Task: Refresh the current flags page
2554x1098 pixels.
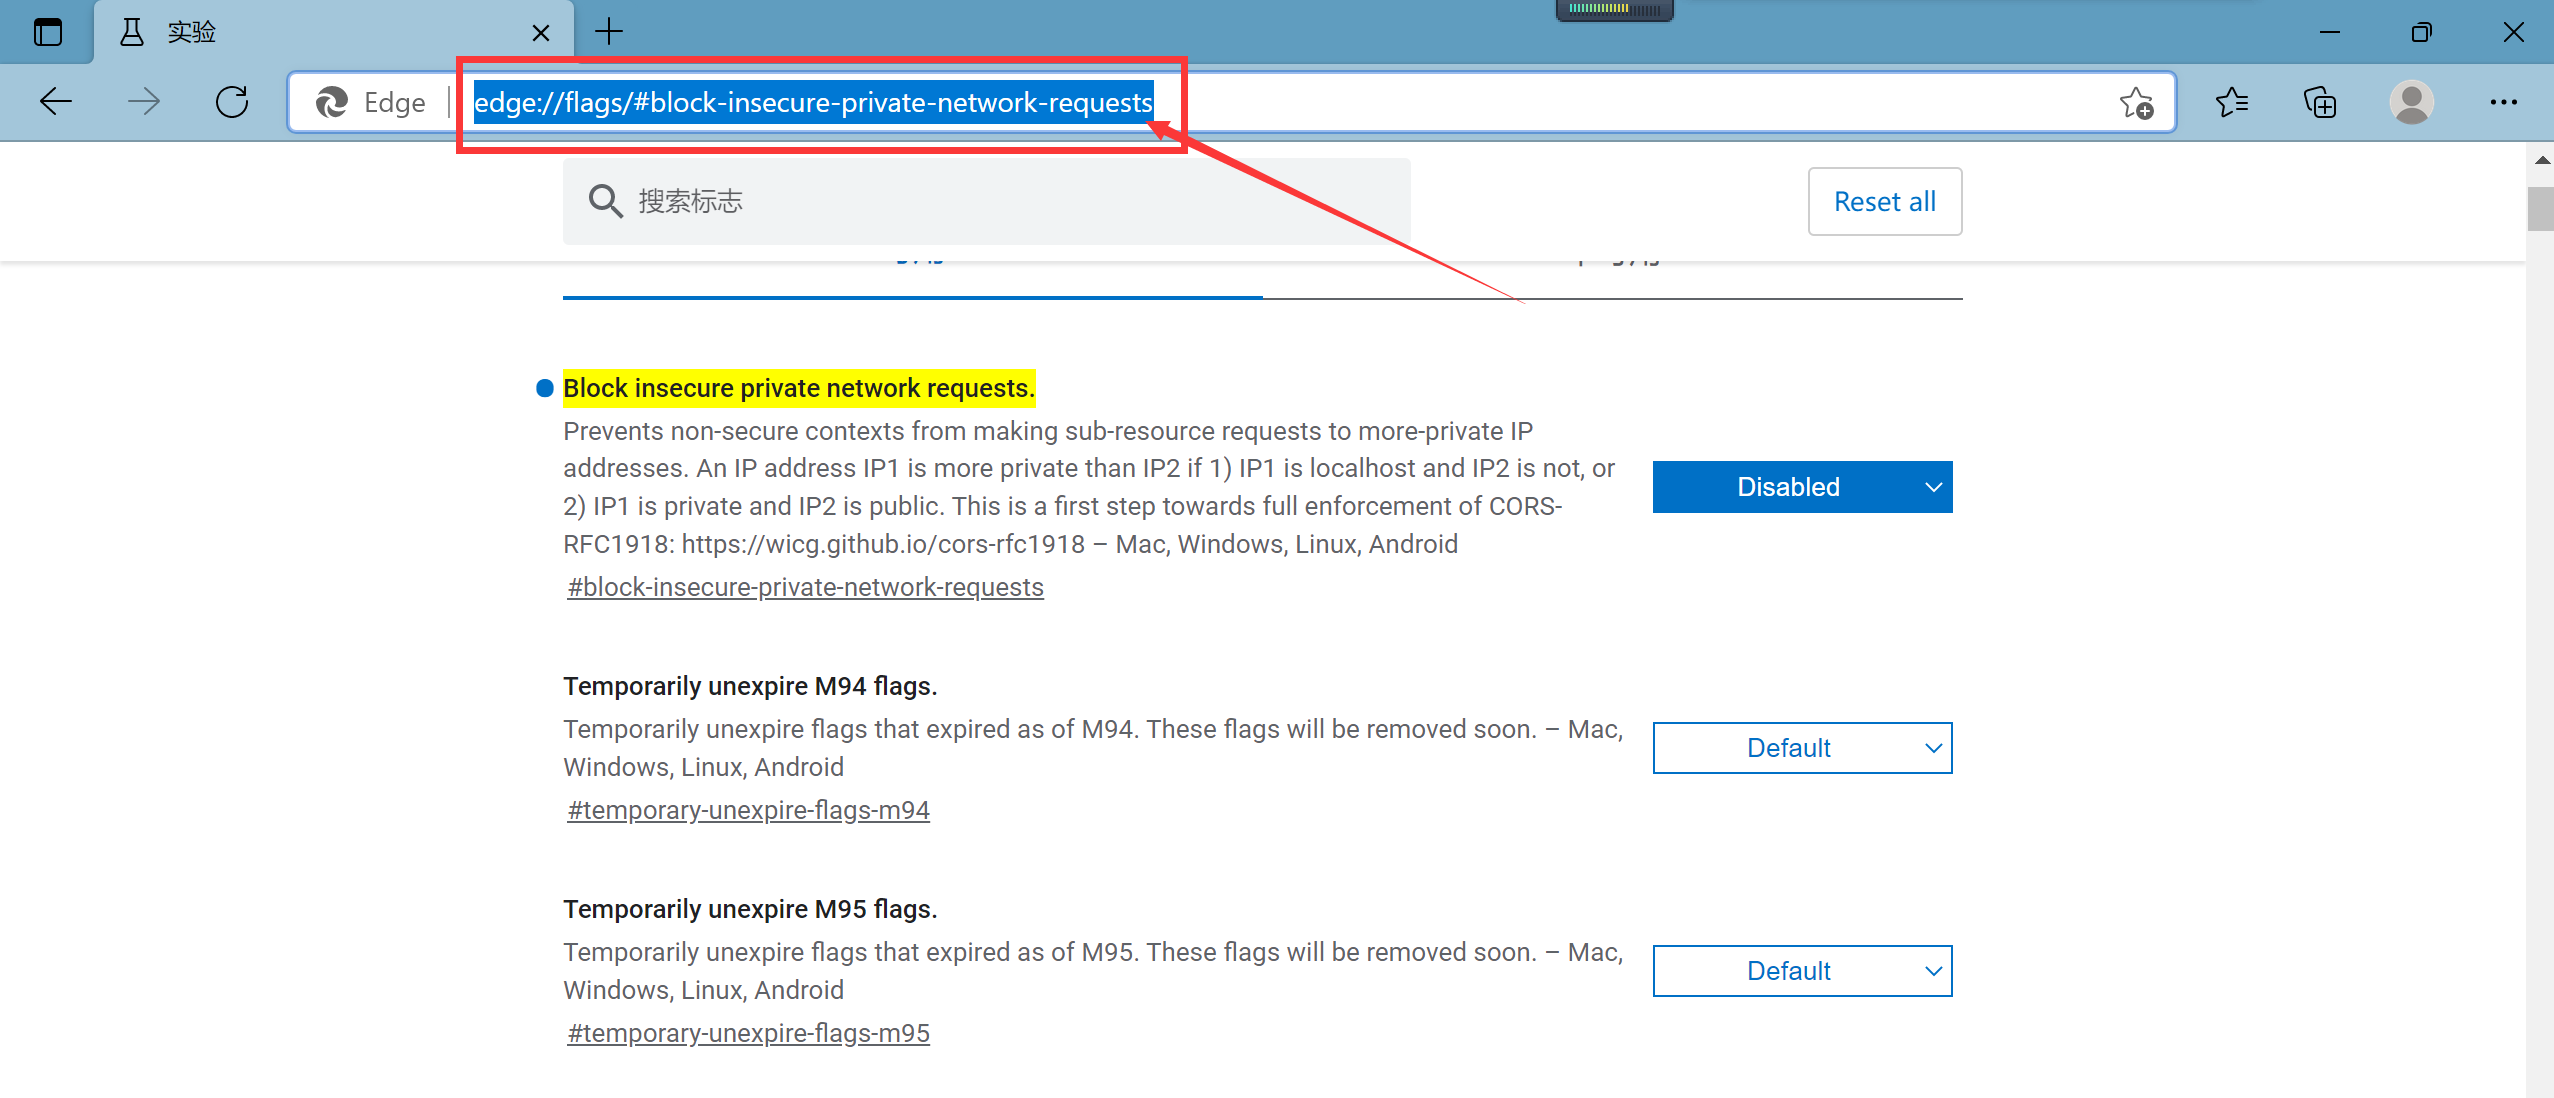Action: click(232, 102)
